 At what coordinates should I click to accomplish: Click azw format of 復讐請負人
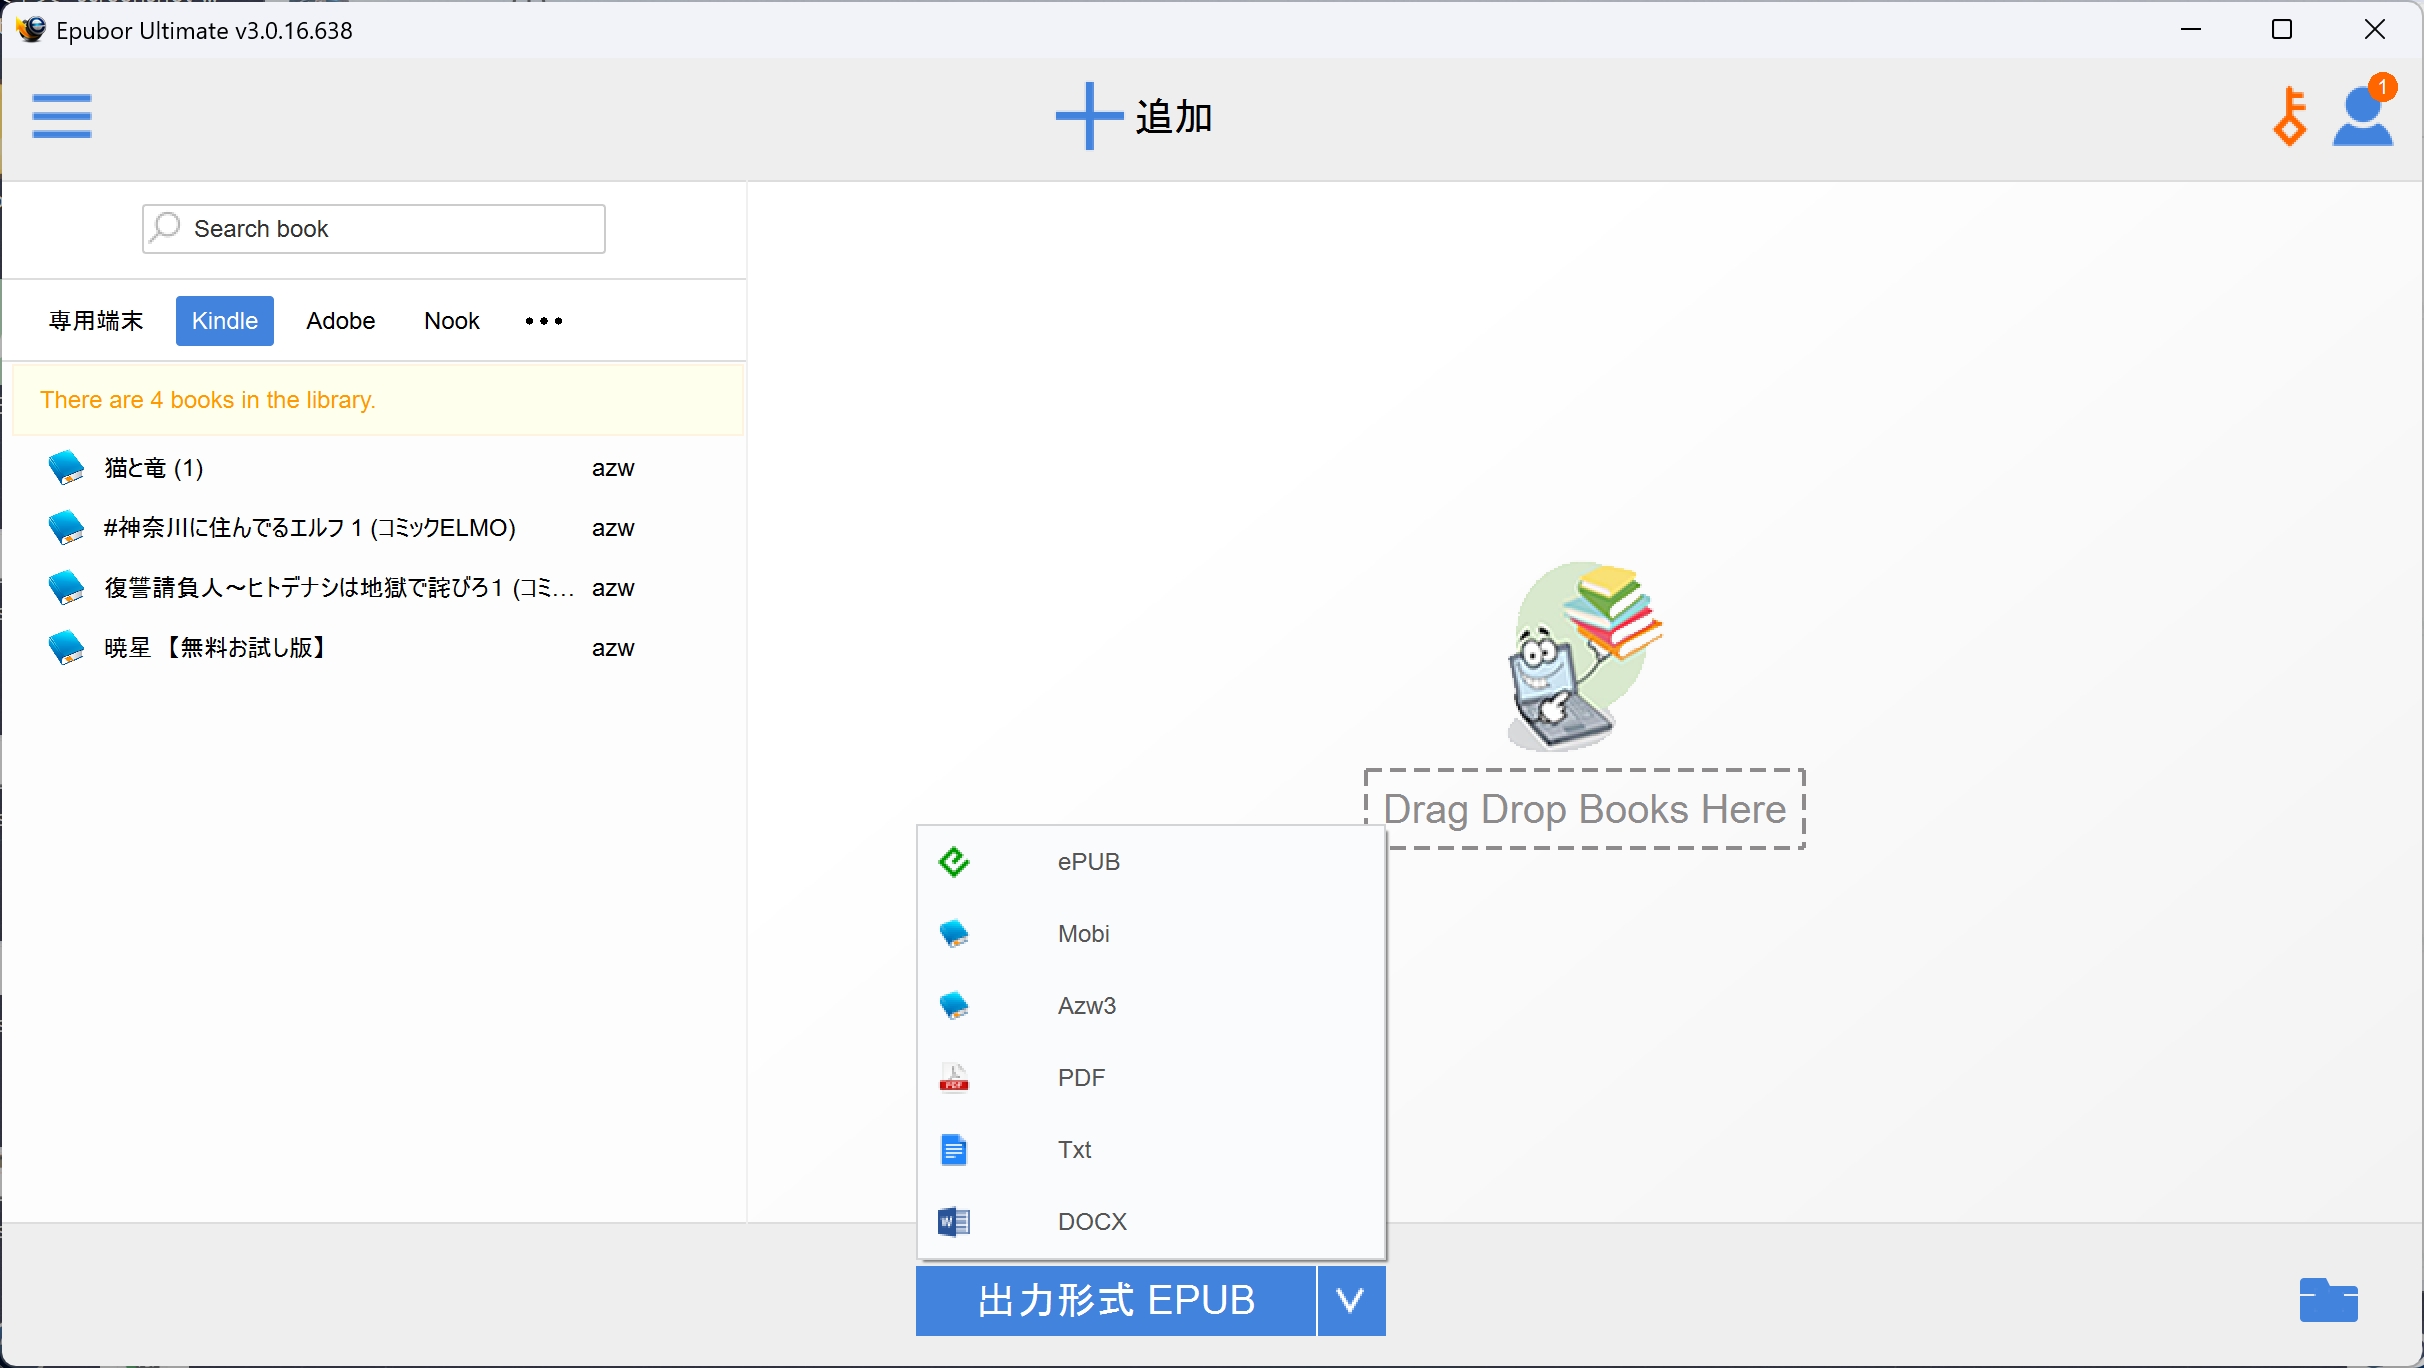point(613,588)
